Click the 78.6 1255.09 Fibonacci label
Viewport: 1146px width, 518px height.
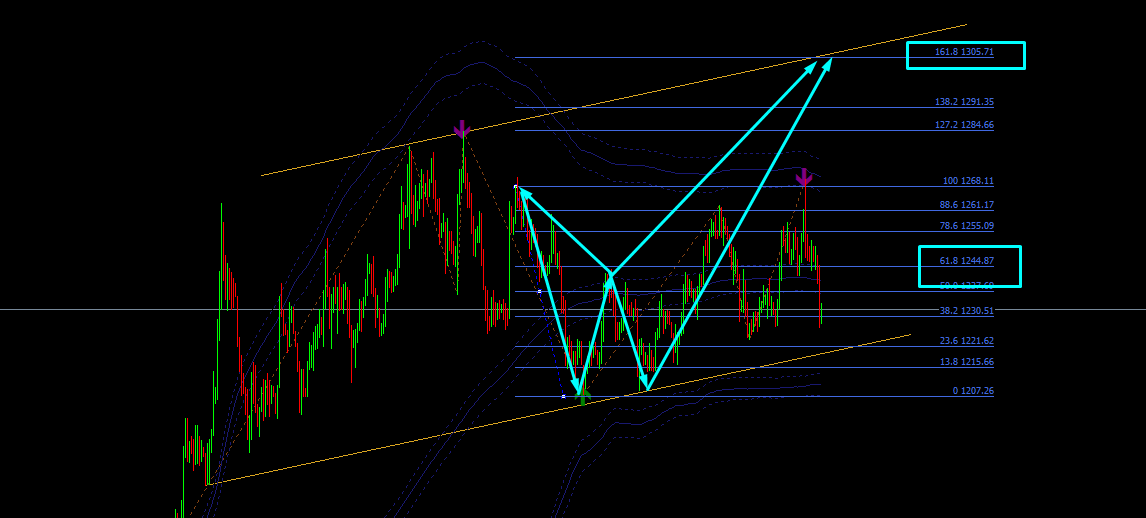coord(967,226)
